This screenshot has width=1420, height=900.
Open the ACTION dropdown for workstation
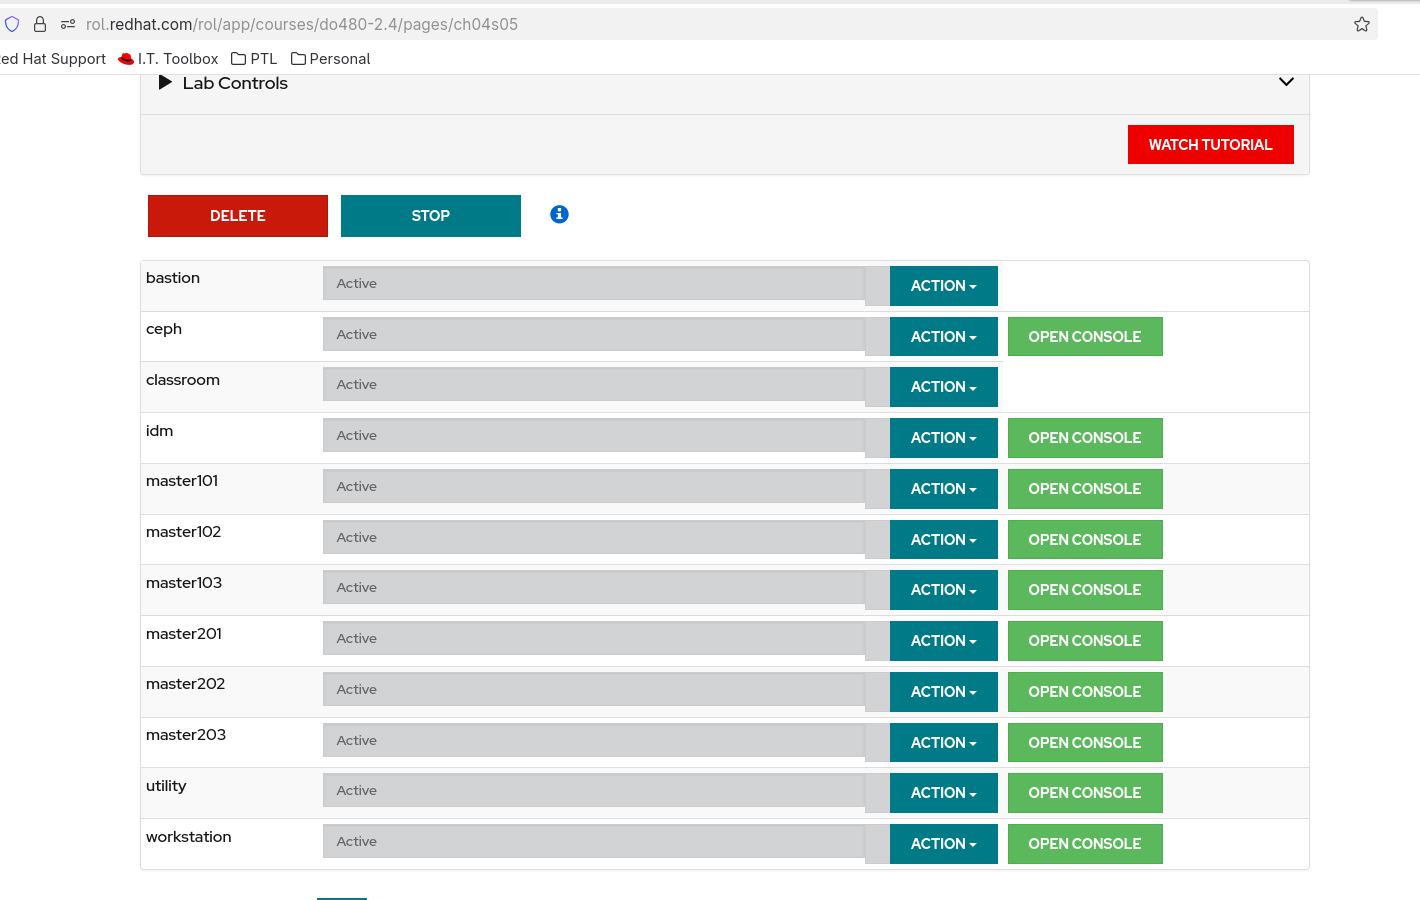pyautogui.click(x=943, y=844)
